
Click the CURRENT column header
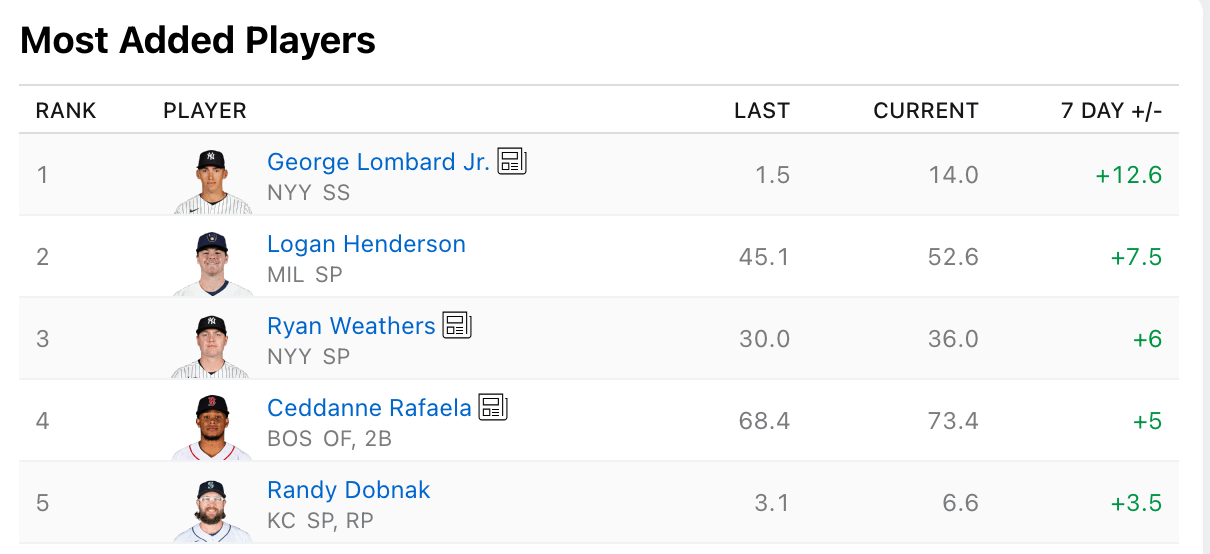[926, 110]
